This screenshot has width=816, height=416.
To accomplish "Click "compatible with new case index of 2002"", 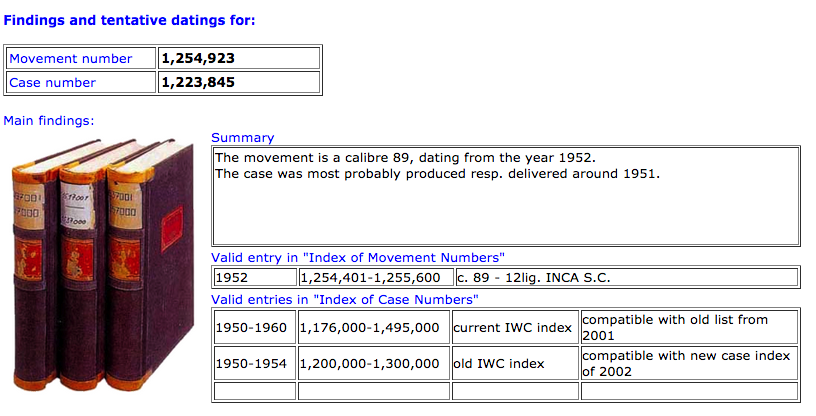I will (687, 364).
